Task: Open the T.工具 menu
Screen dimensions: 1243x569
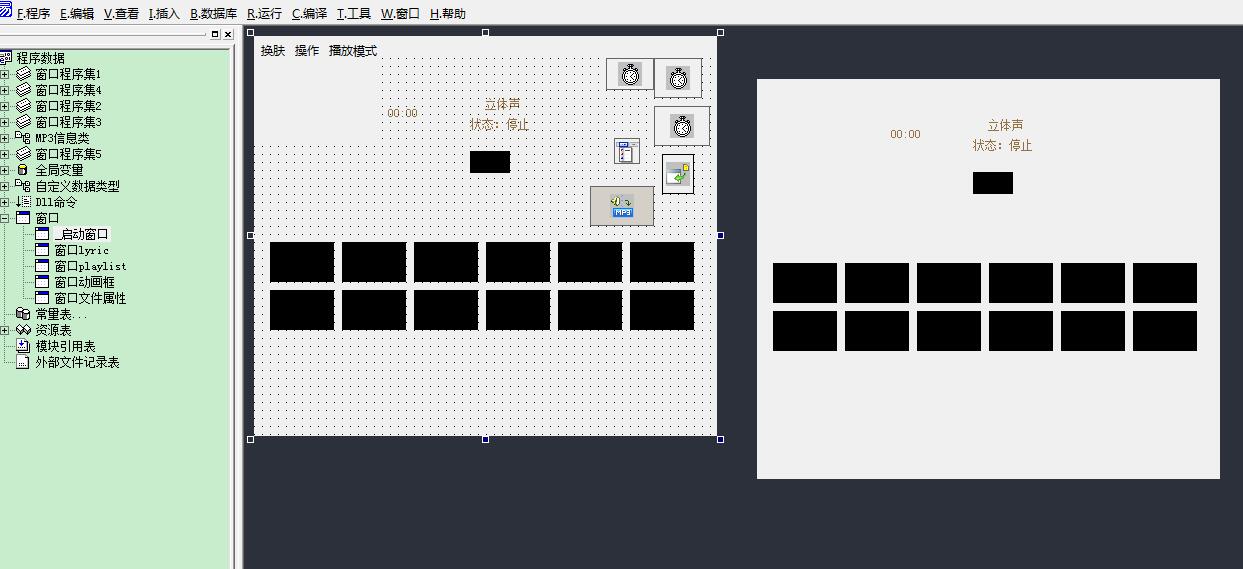Action: pos(353,14)
